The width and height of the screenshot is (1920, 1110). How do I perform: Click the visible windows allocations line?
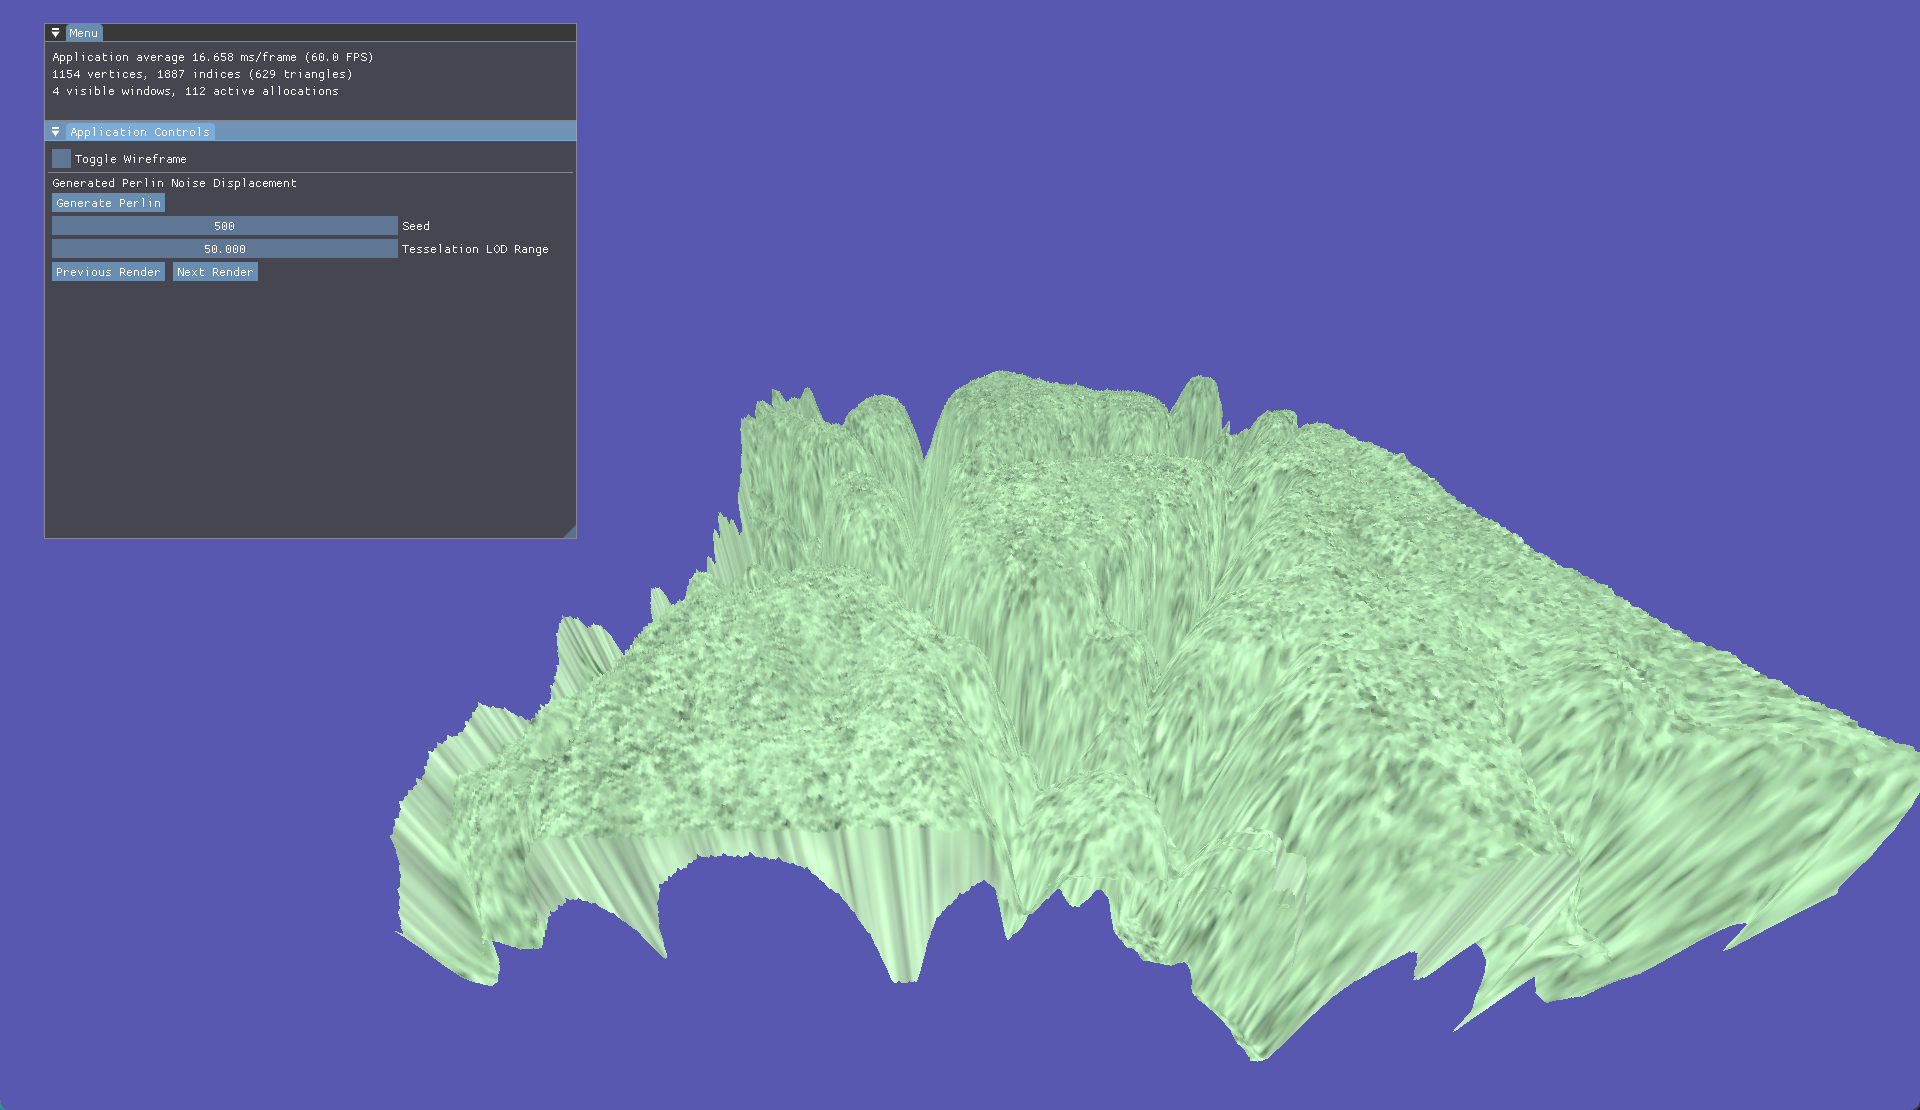(x=195, y=91)
